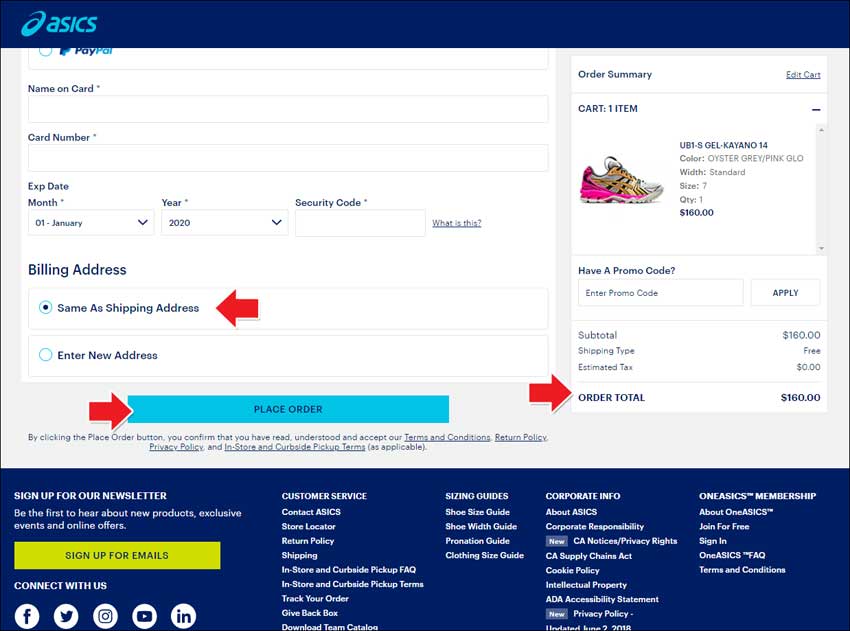Open Privacy Policy link under Place Order
This screenshot has height=631, width=850.
coord(176,447)
